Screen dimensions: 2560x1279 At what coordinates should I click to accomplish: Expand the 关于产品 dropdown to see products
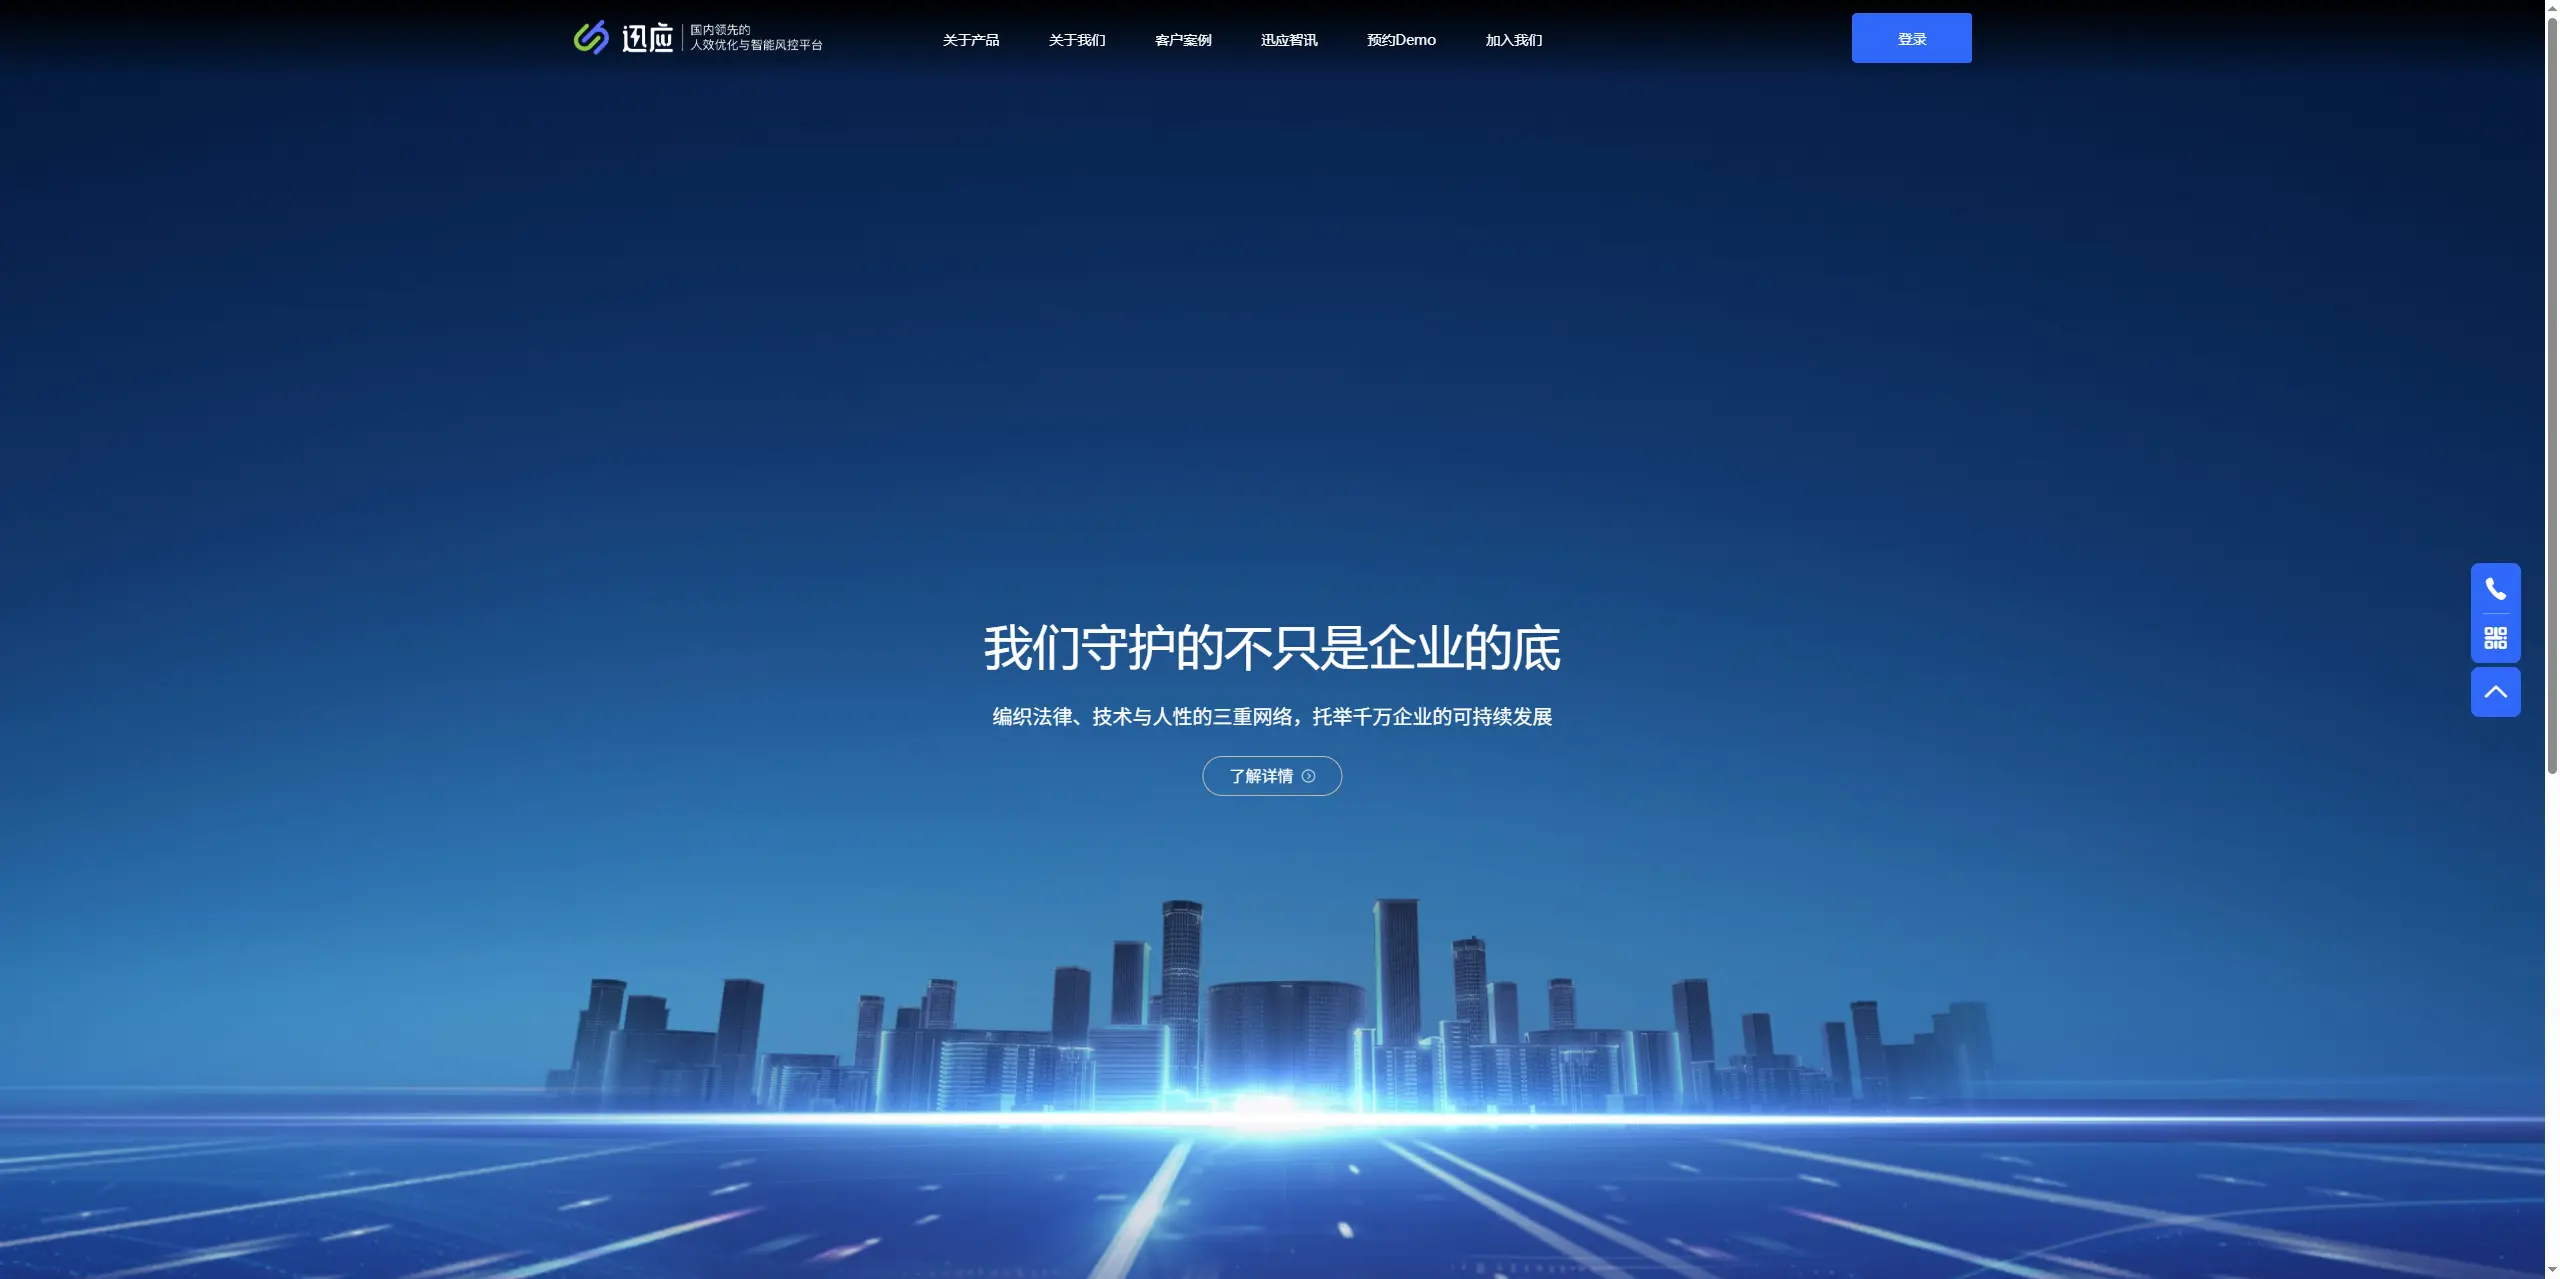pos(969,40)
